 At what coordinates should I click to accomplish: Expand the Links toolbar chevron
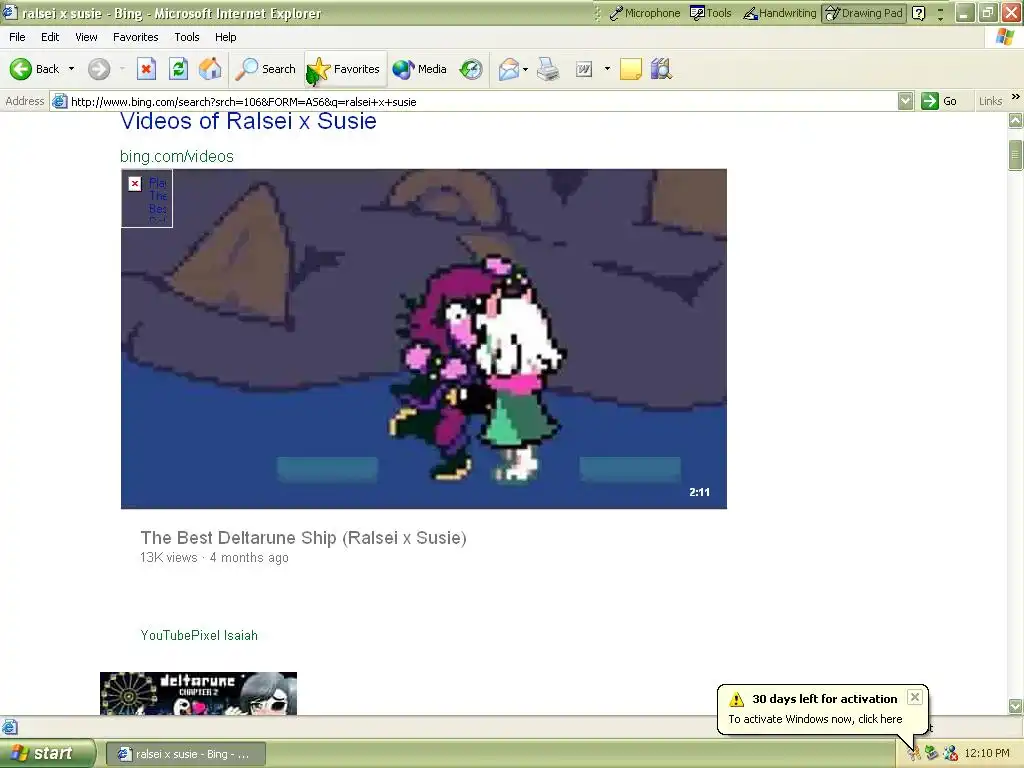(1016, 97)
